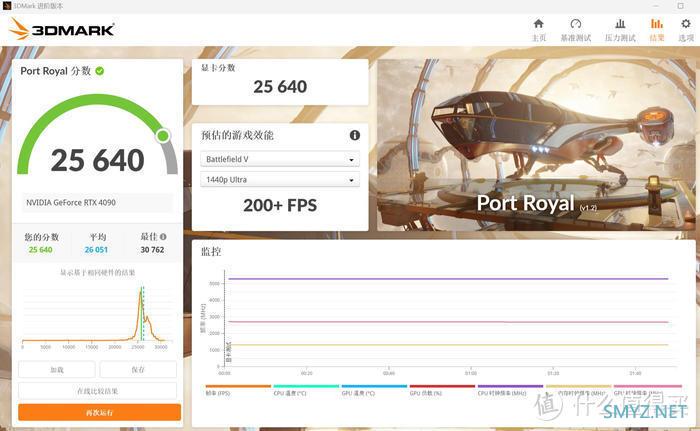Toggle the GPU 负载 red legend item

[x=442, y=390]
